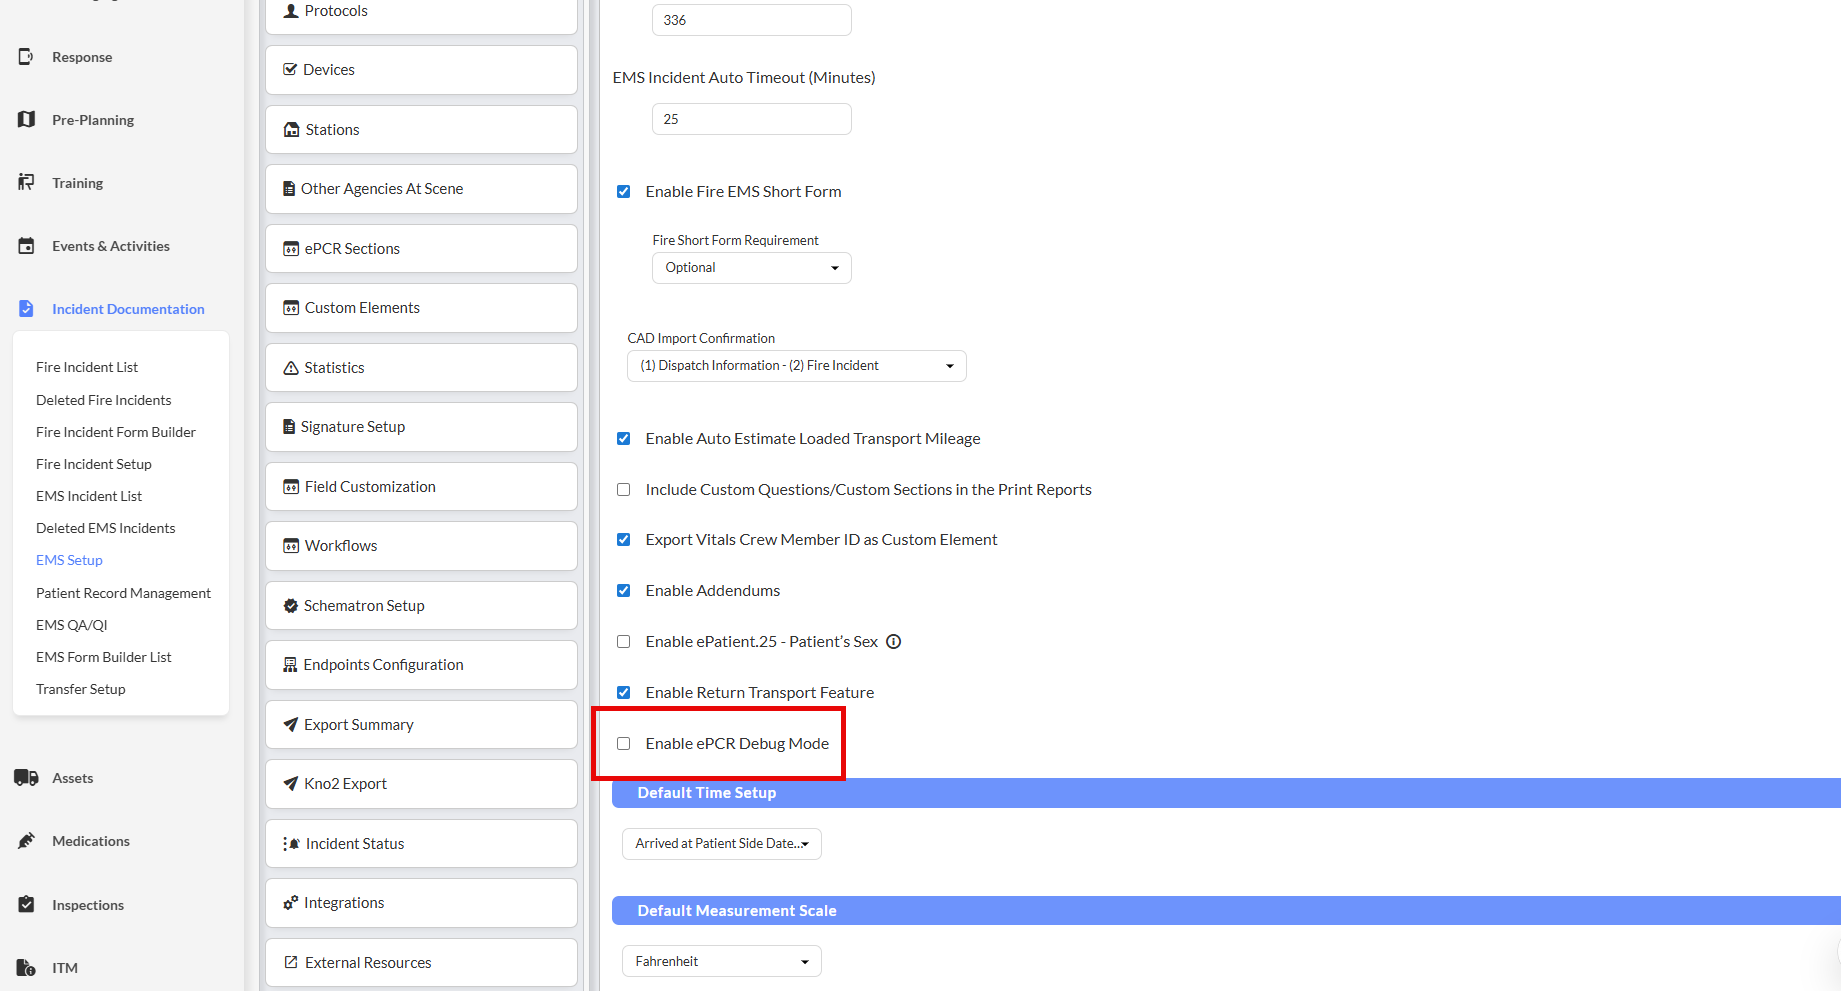
Task: Click the Medications icon in sidebar
Action: pos(26,841)
